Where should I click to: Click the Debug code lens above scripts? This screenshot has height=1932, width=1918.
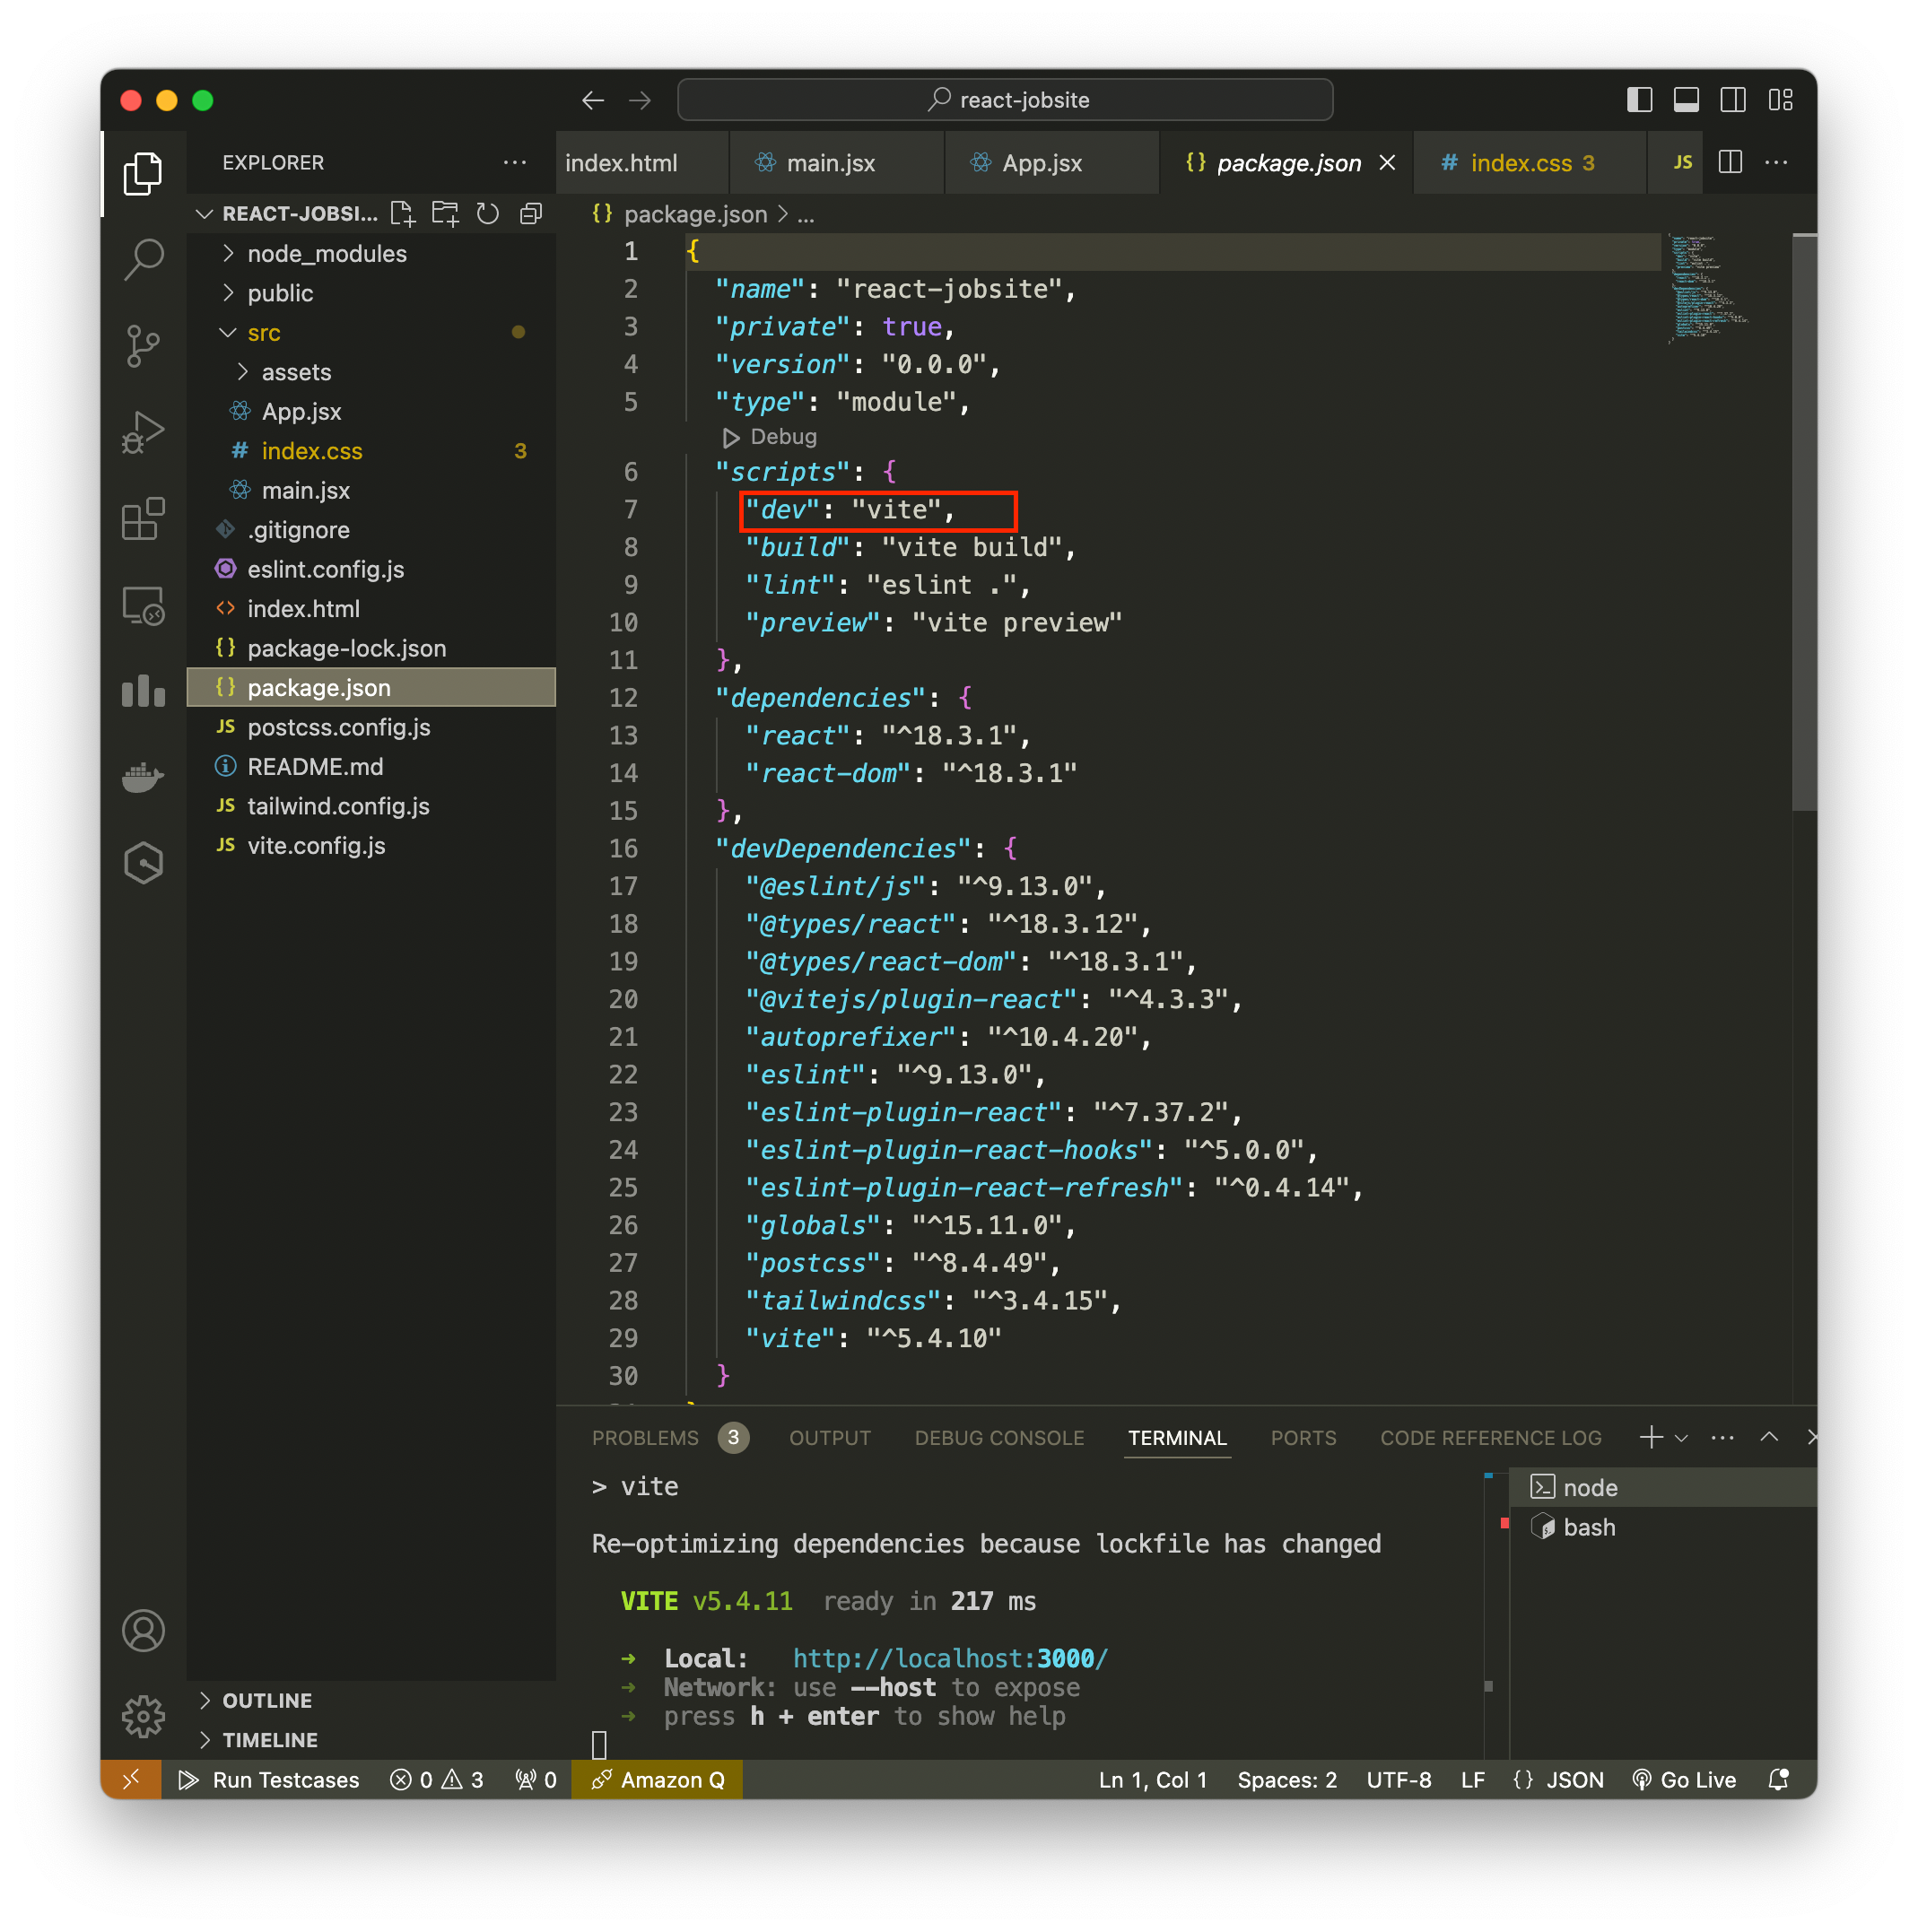(x=769, y=437)
